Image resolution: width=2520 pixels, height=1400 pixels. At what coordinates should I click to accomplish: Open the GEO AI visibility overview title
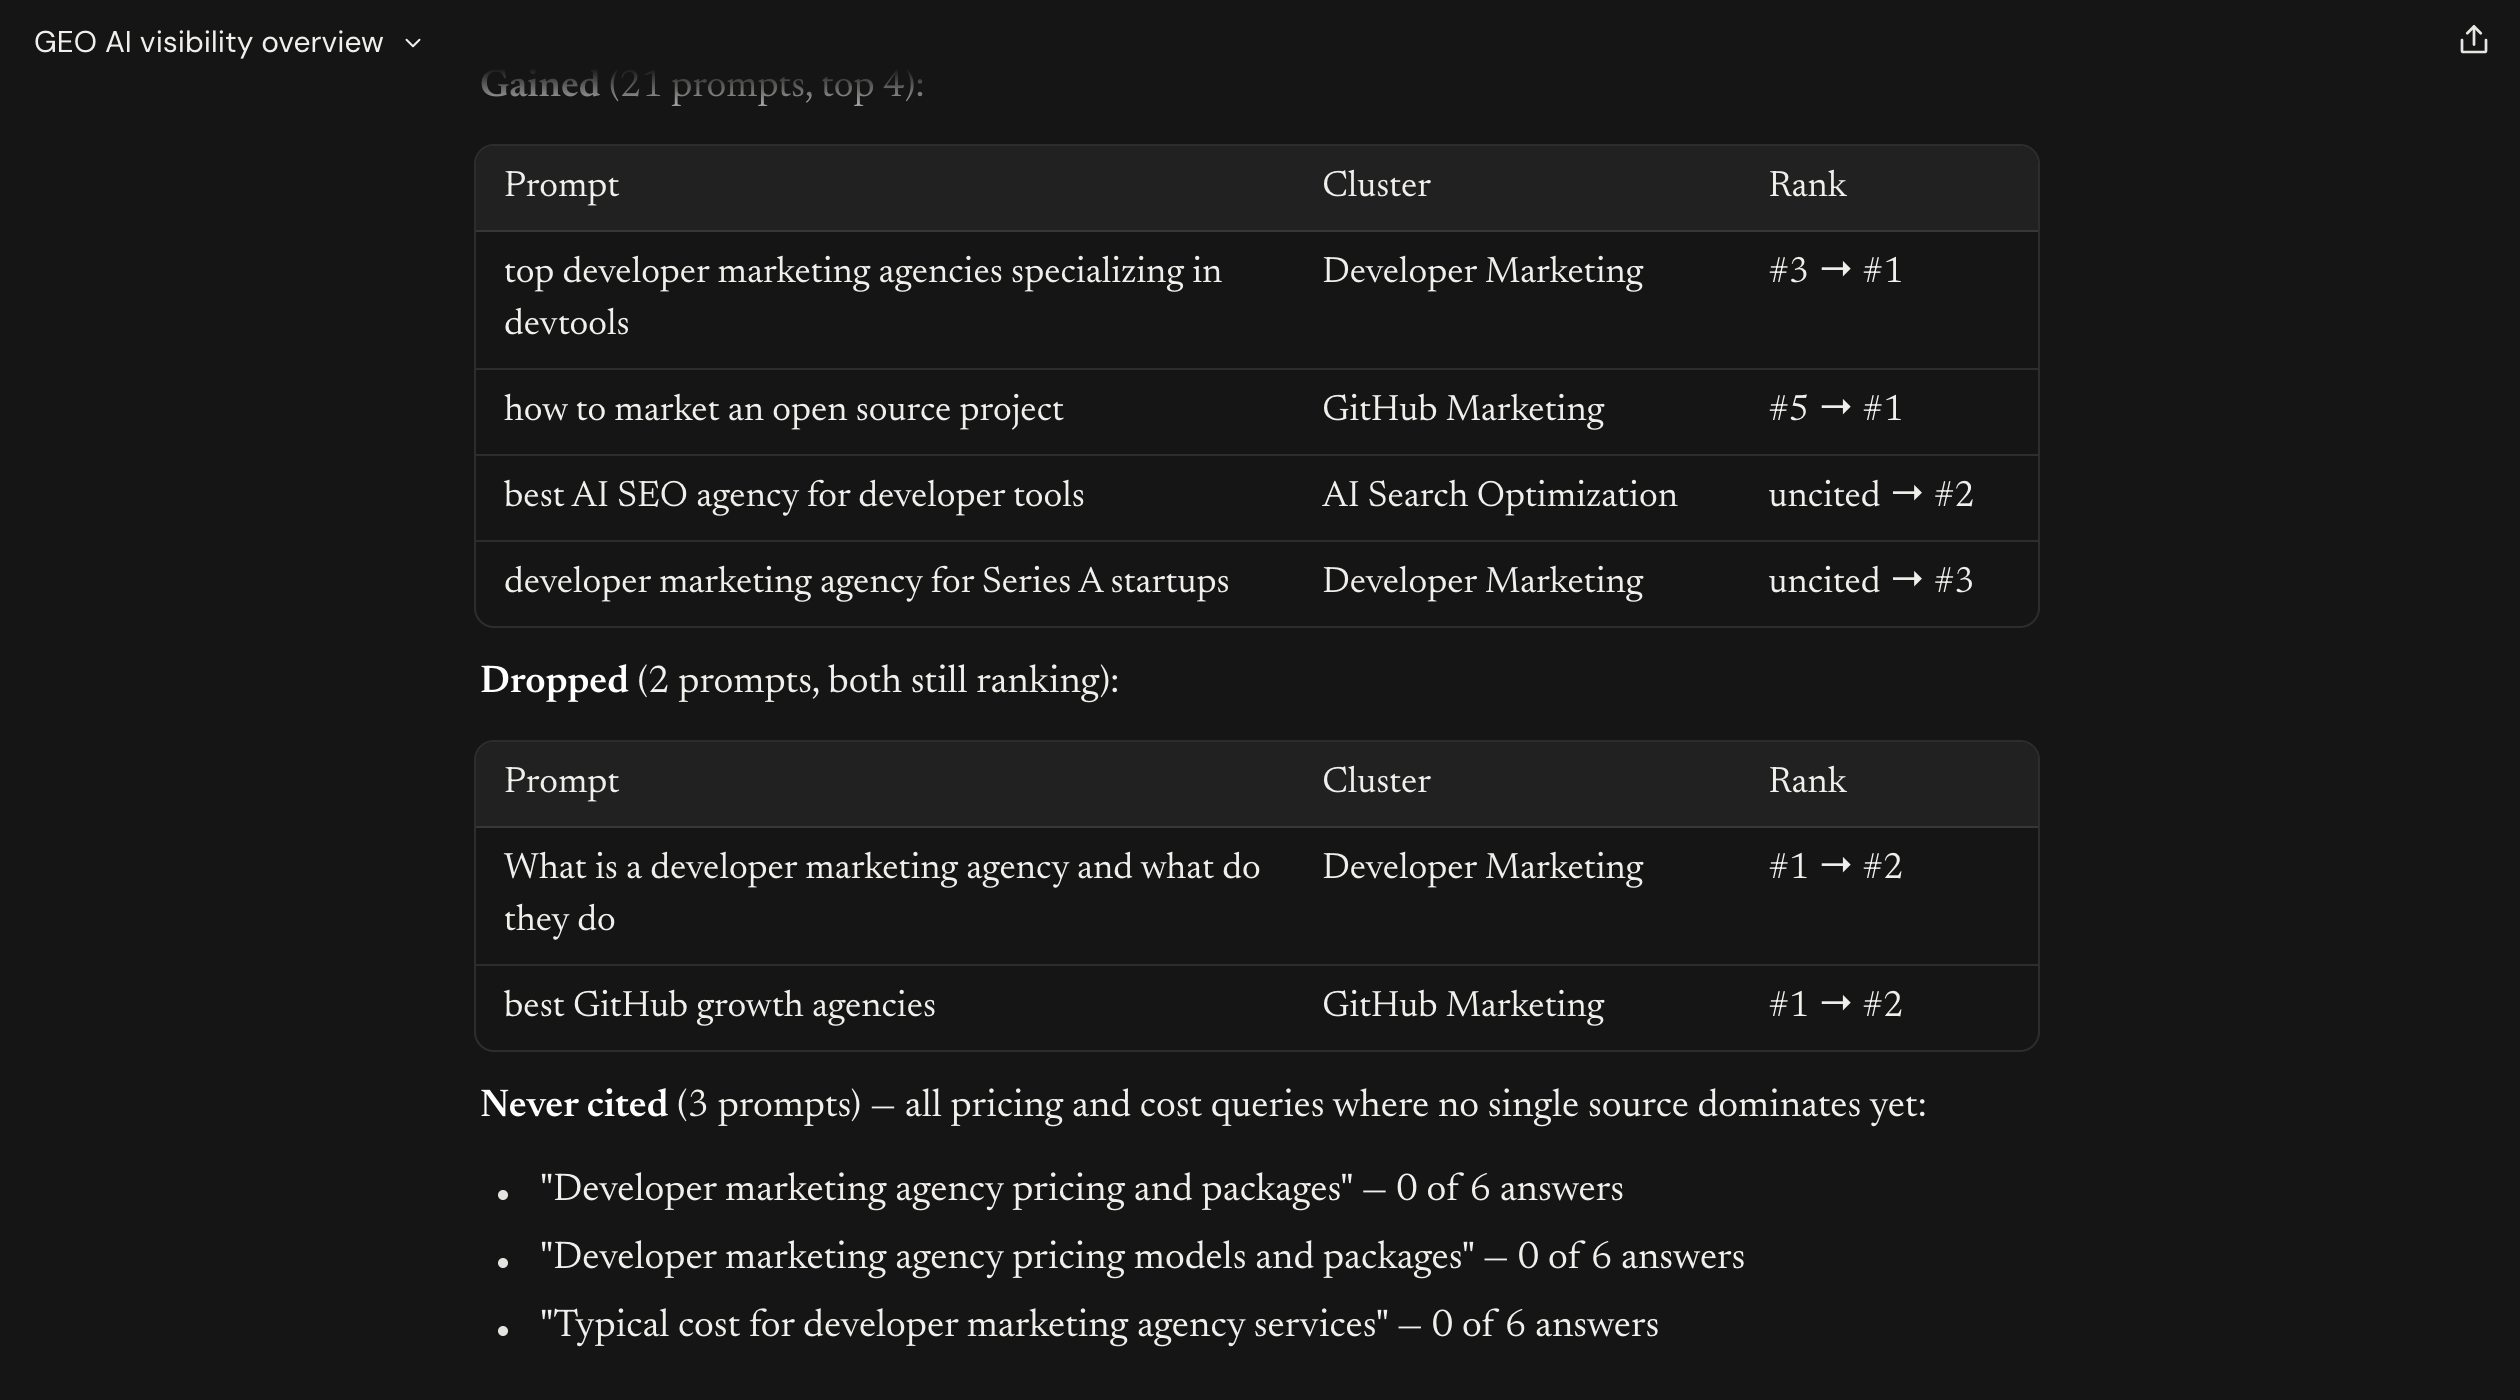(x=208, y=42)
